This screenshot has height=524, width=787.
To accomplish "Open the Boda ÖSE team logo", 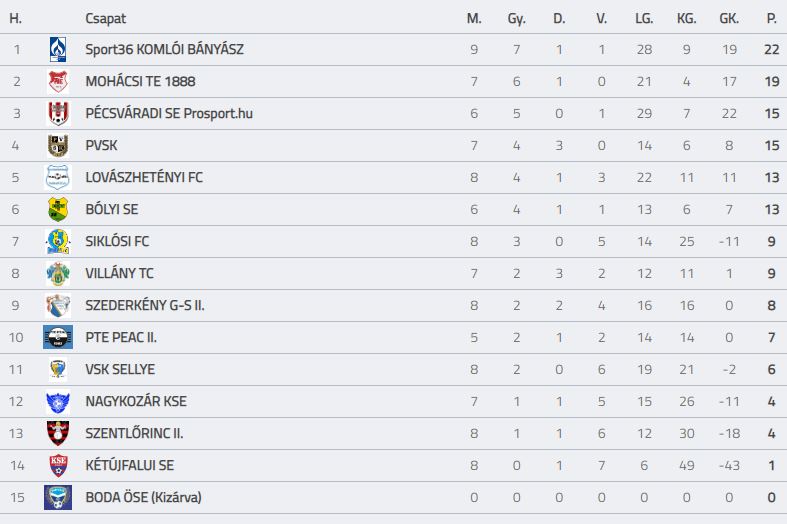I will click(58, 497).
